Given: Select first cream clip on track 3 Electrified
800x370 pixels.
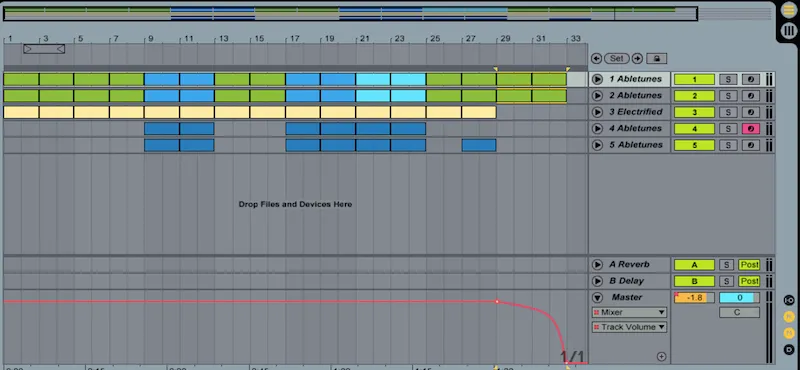Looking at the screenshot, I should (21, 112).
